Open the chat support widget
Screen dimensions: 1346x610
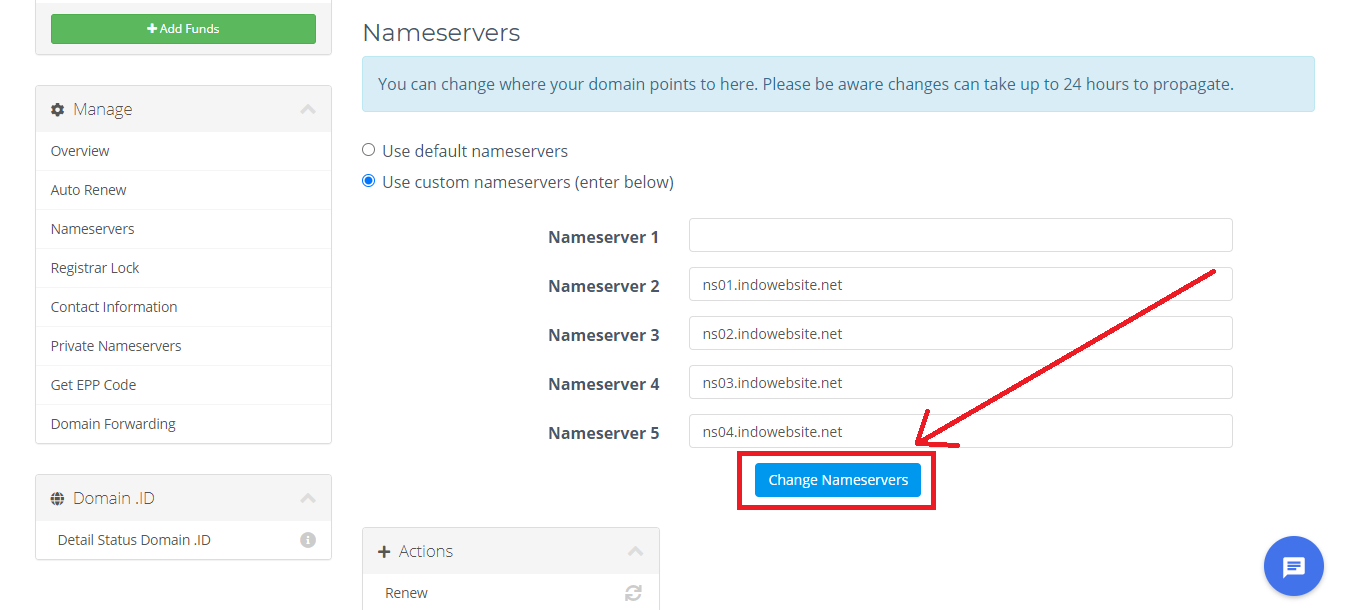tap(1293, 566)
